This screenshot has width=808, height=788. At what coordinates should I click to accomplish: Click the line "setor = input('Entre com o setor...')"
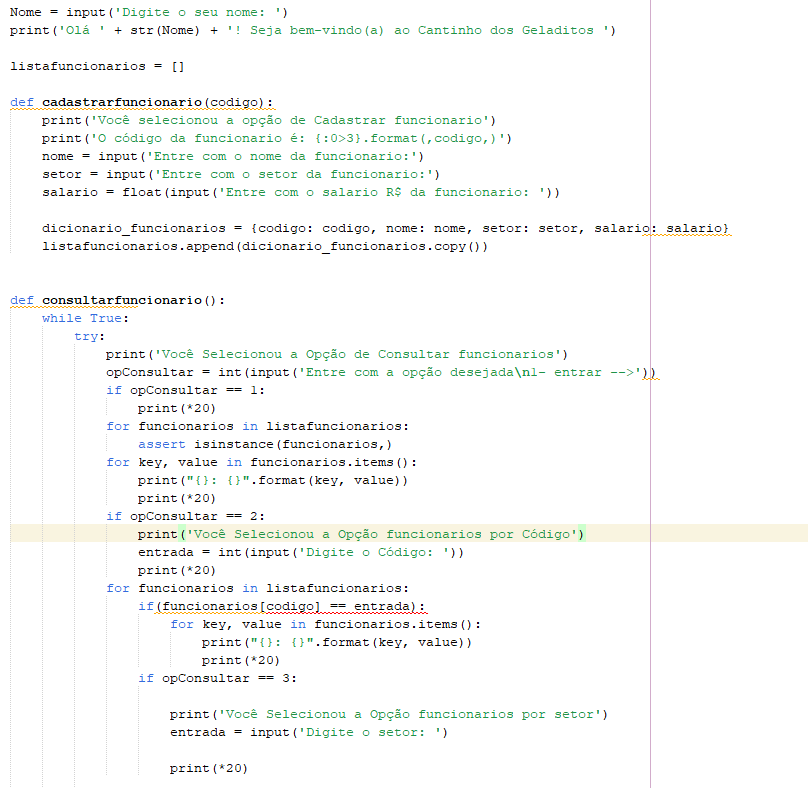coord(241,175)
